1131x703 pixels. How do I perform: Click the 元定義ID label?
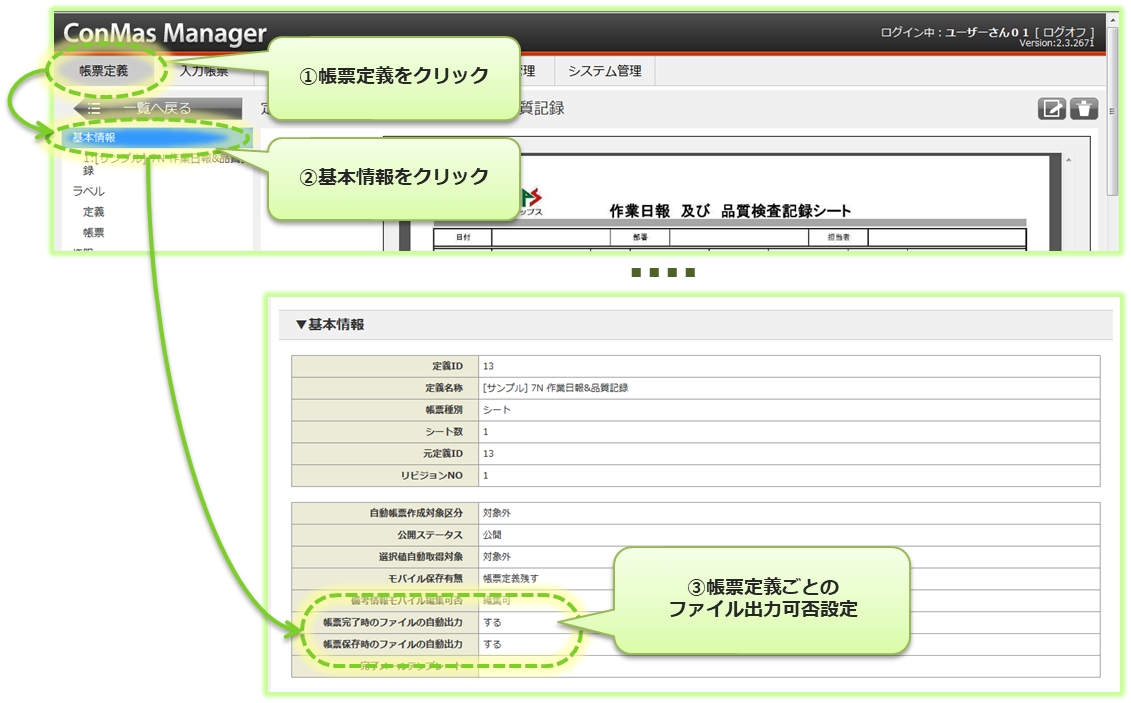coord(443,454)
